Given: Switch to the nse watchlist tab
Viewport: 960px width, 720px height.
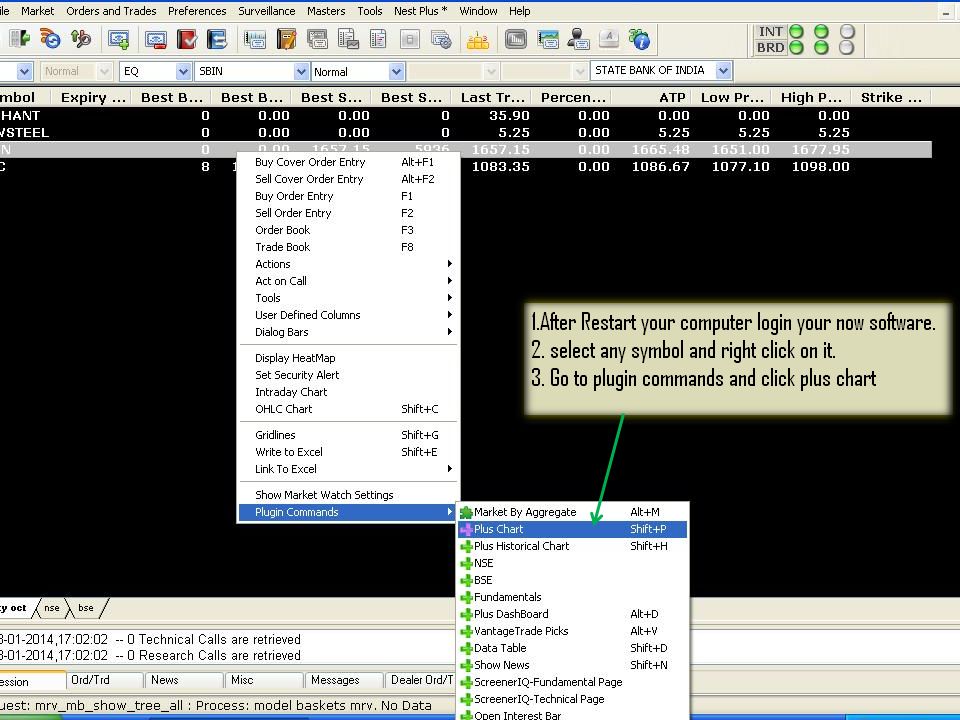Looking at the screenshot, I should (x=52, y=608).
